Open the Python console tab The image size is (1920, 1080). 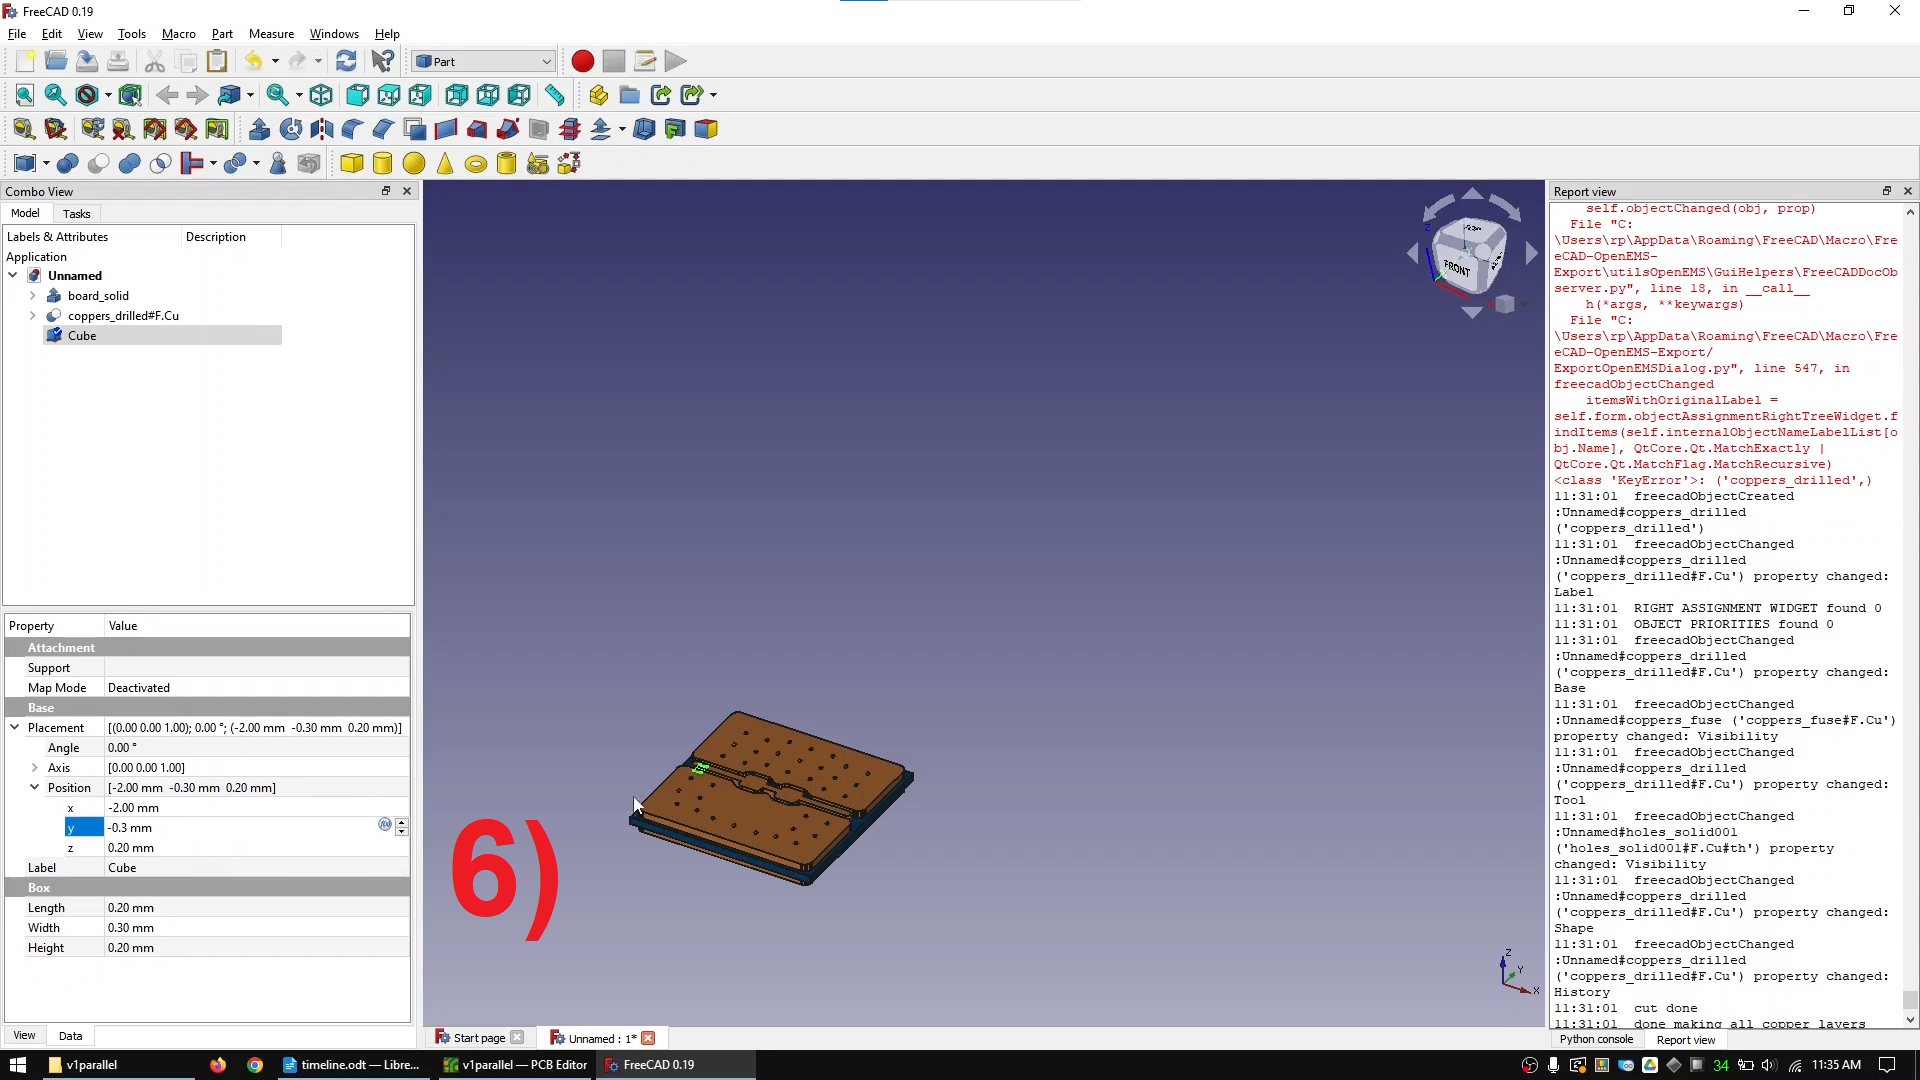tap(1596, 1039)
